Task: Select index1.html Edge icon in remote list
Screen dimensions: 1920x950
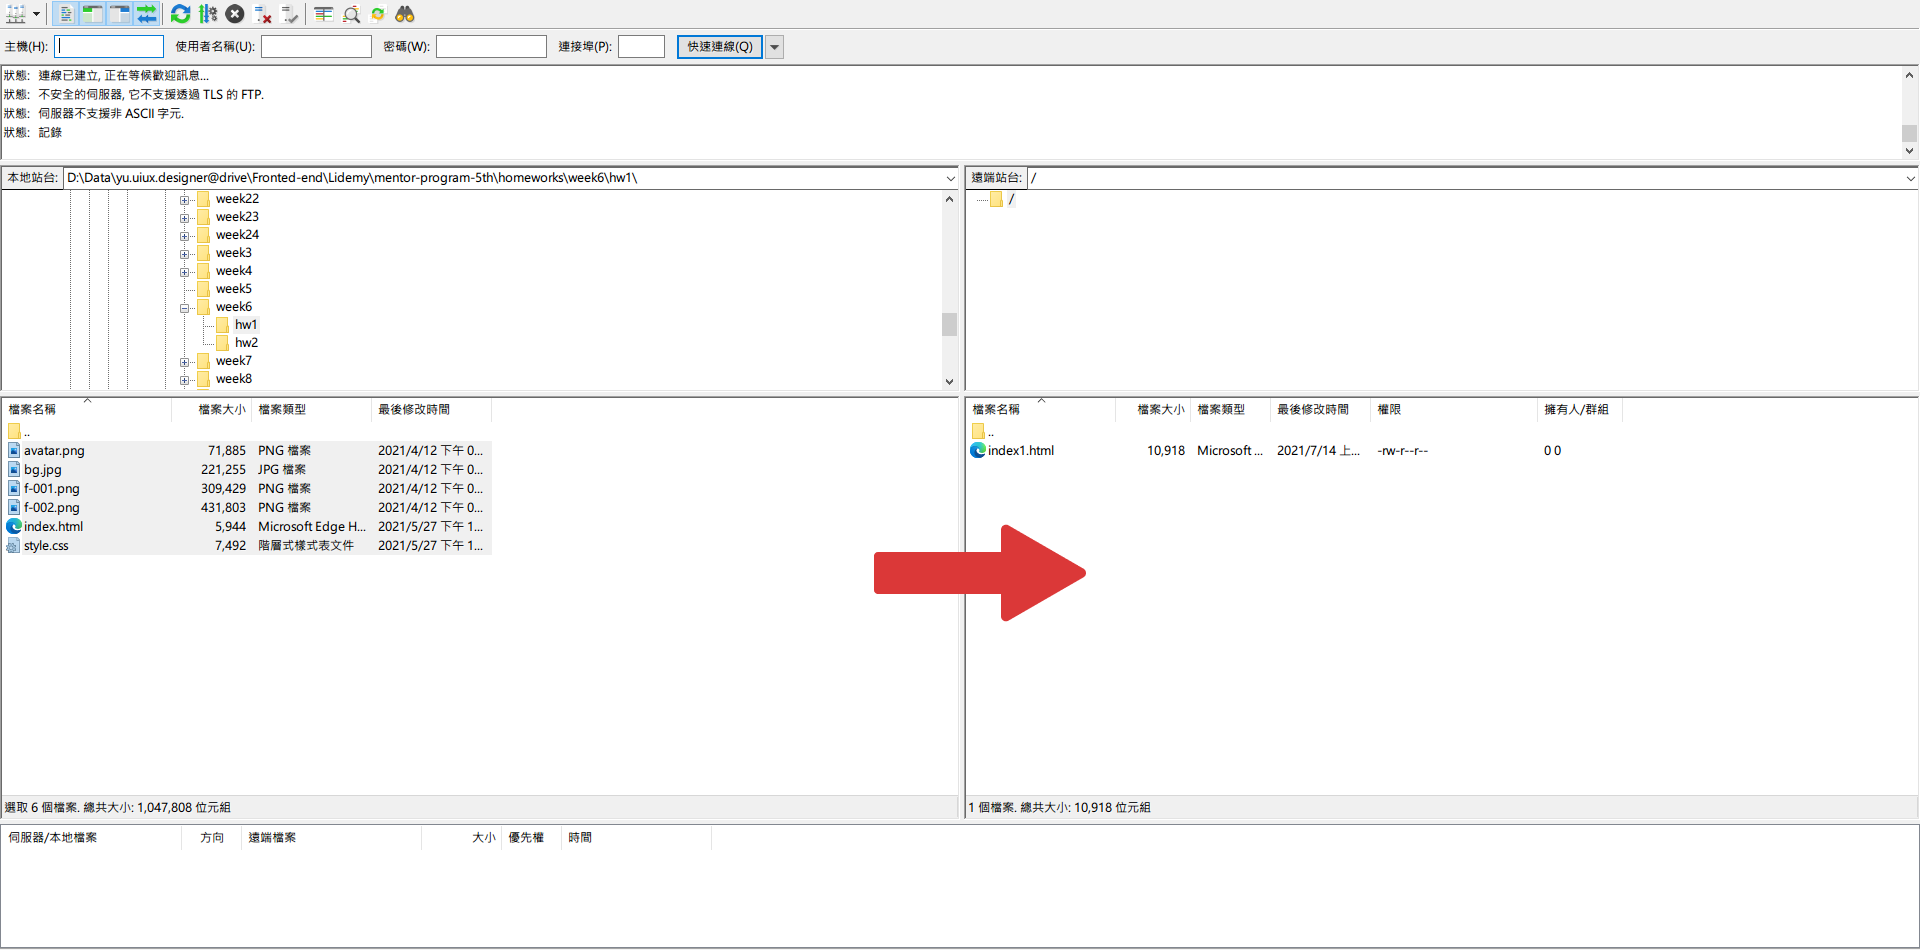Action: click(978, 450)
